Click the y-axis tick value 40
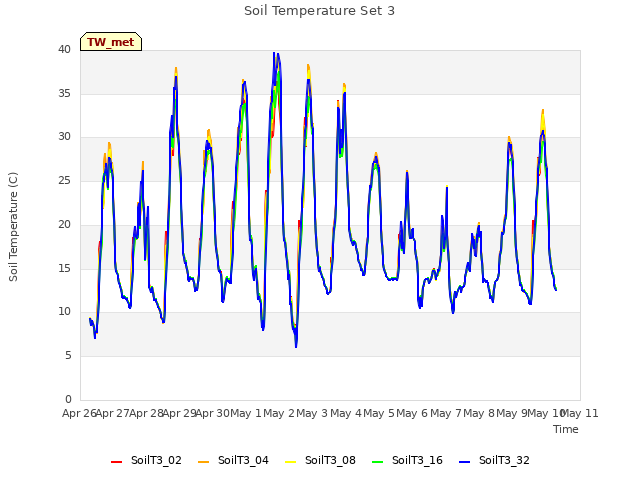640x480 pixels. tap(64, 49)
